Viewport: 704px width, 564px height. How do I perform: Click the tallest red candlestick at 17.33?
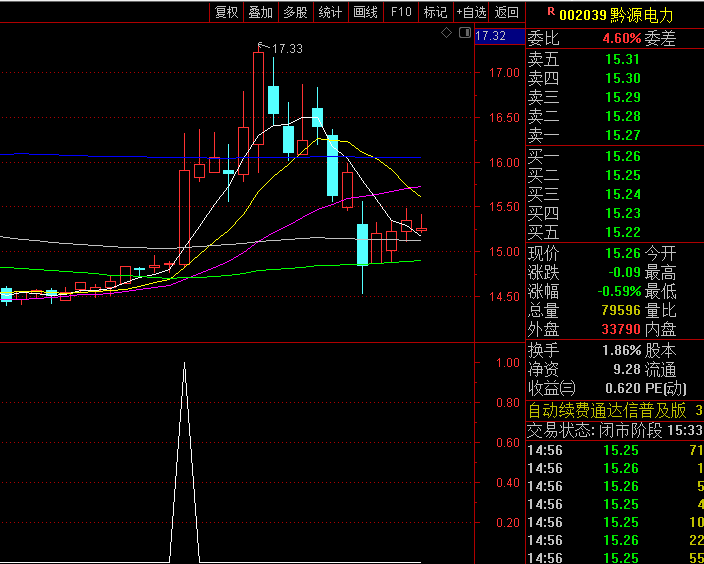tap(259, 99)
